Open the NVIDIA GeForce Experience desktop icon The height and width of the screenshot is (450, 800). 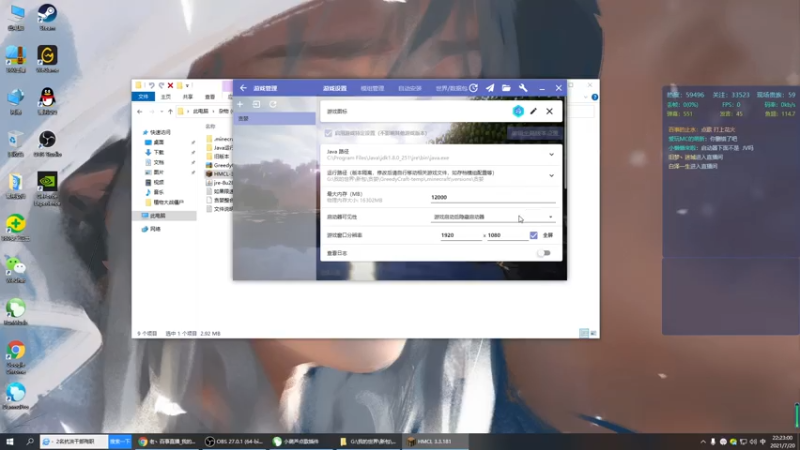click(47, 188)
